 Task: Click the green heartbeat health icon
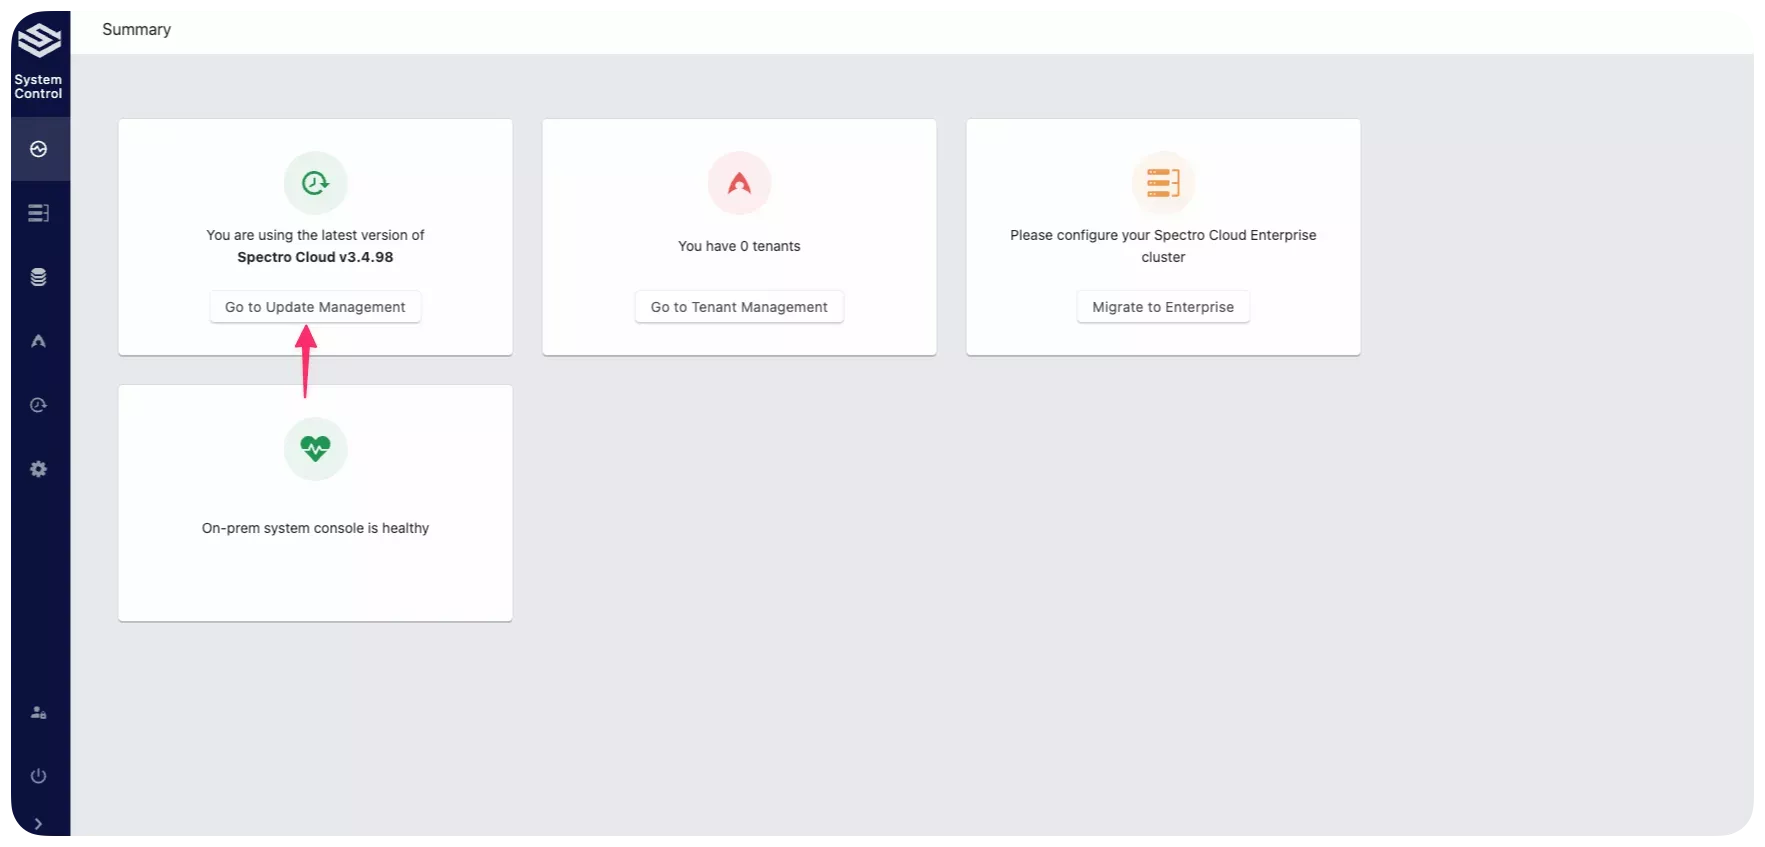pyautogui.click(x=315, y=449)
